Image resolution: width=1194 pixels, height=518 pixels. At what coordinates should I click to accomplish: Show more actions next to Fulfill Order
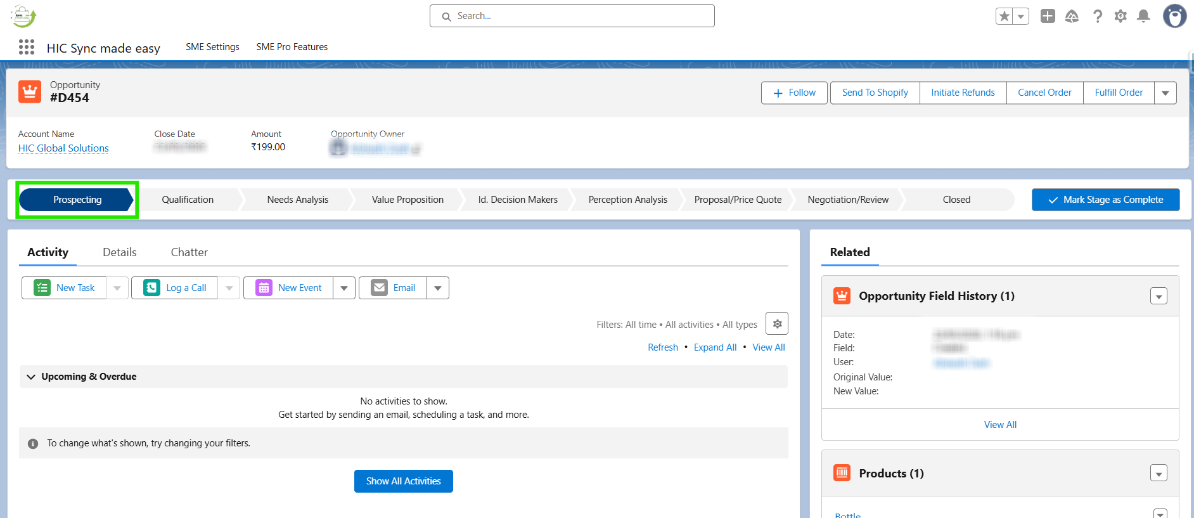(1166, 93)
